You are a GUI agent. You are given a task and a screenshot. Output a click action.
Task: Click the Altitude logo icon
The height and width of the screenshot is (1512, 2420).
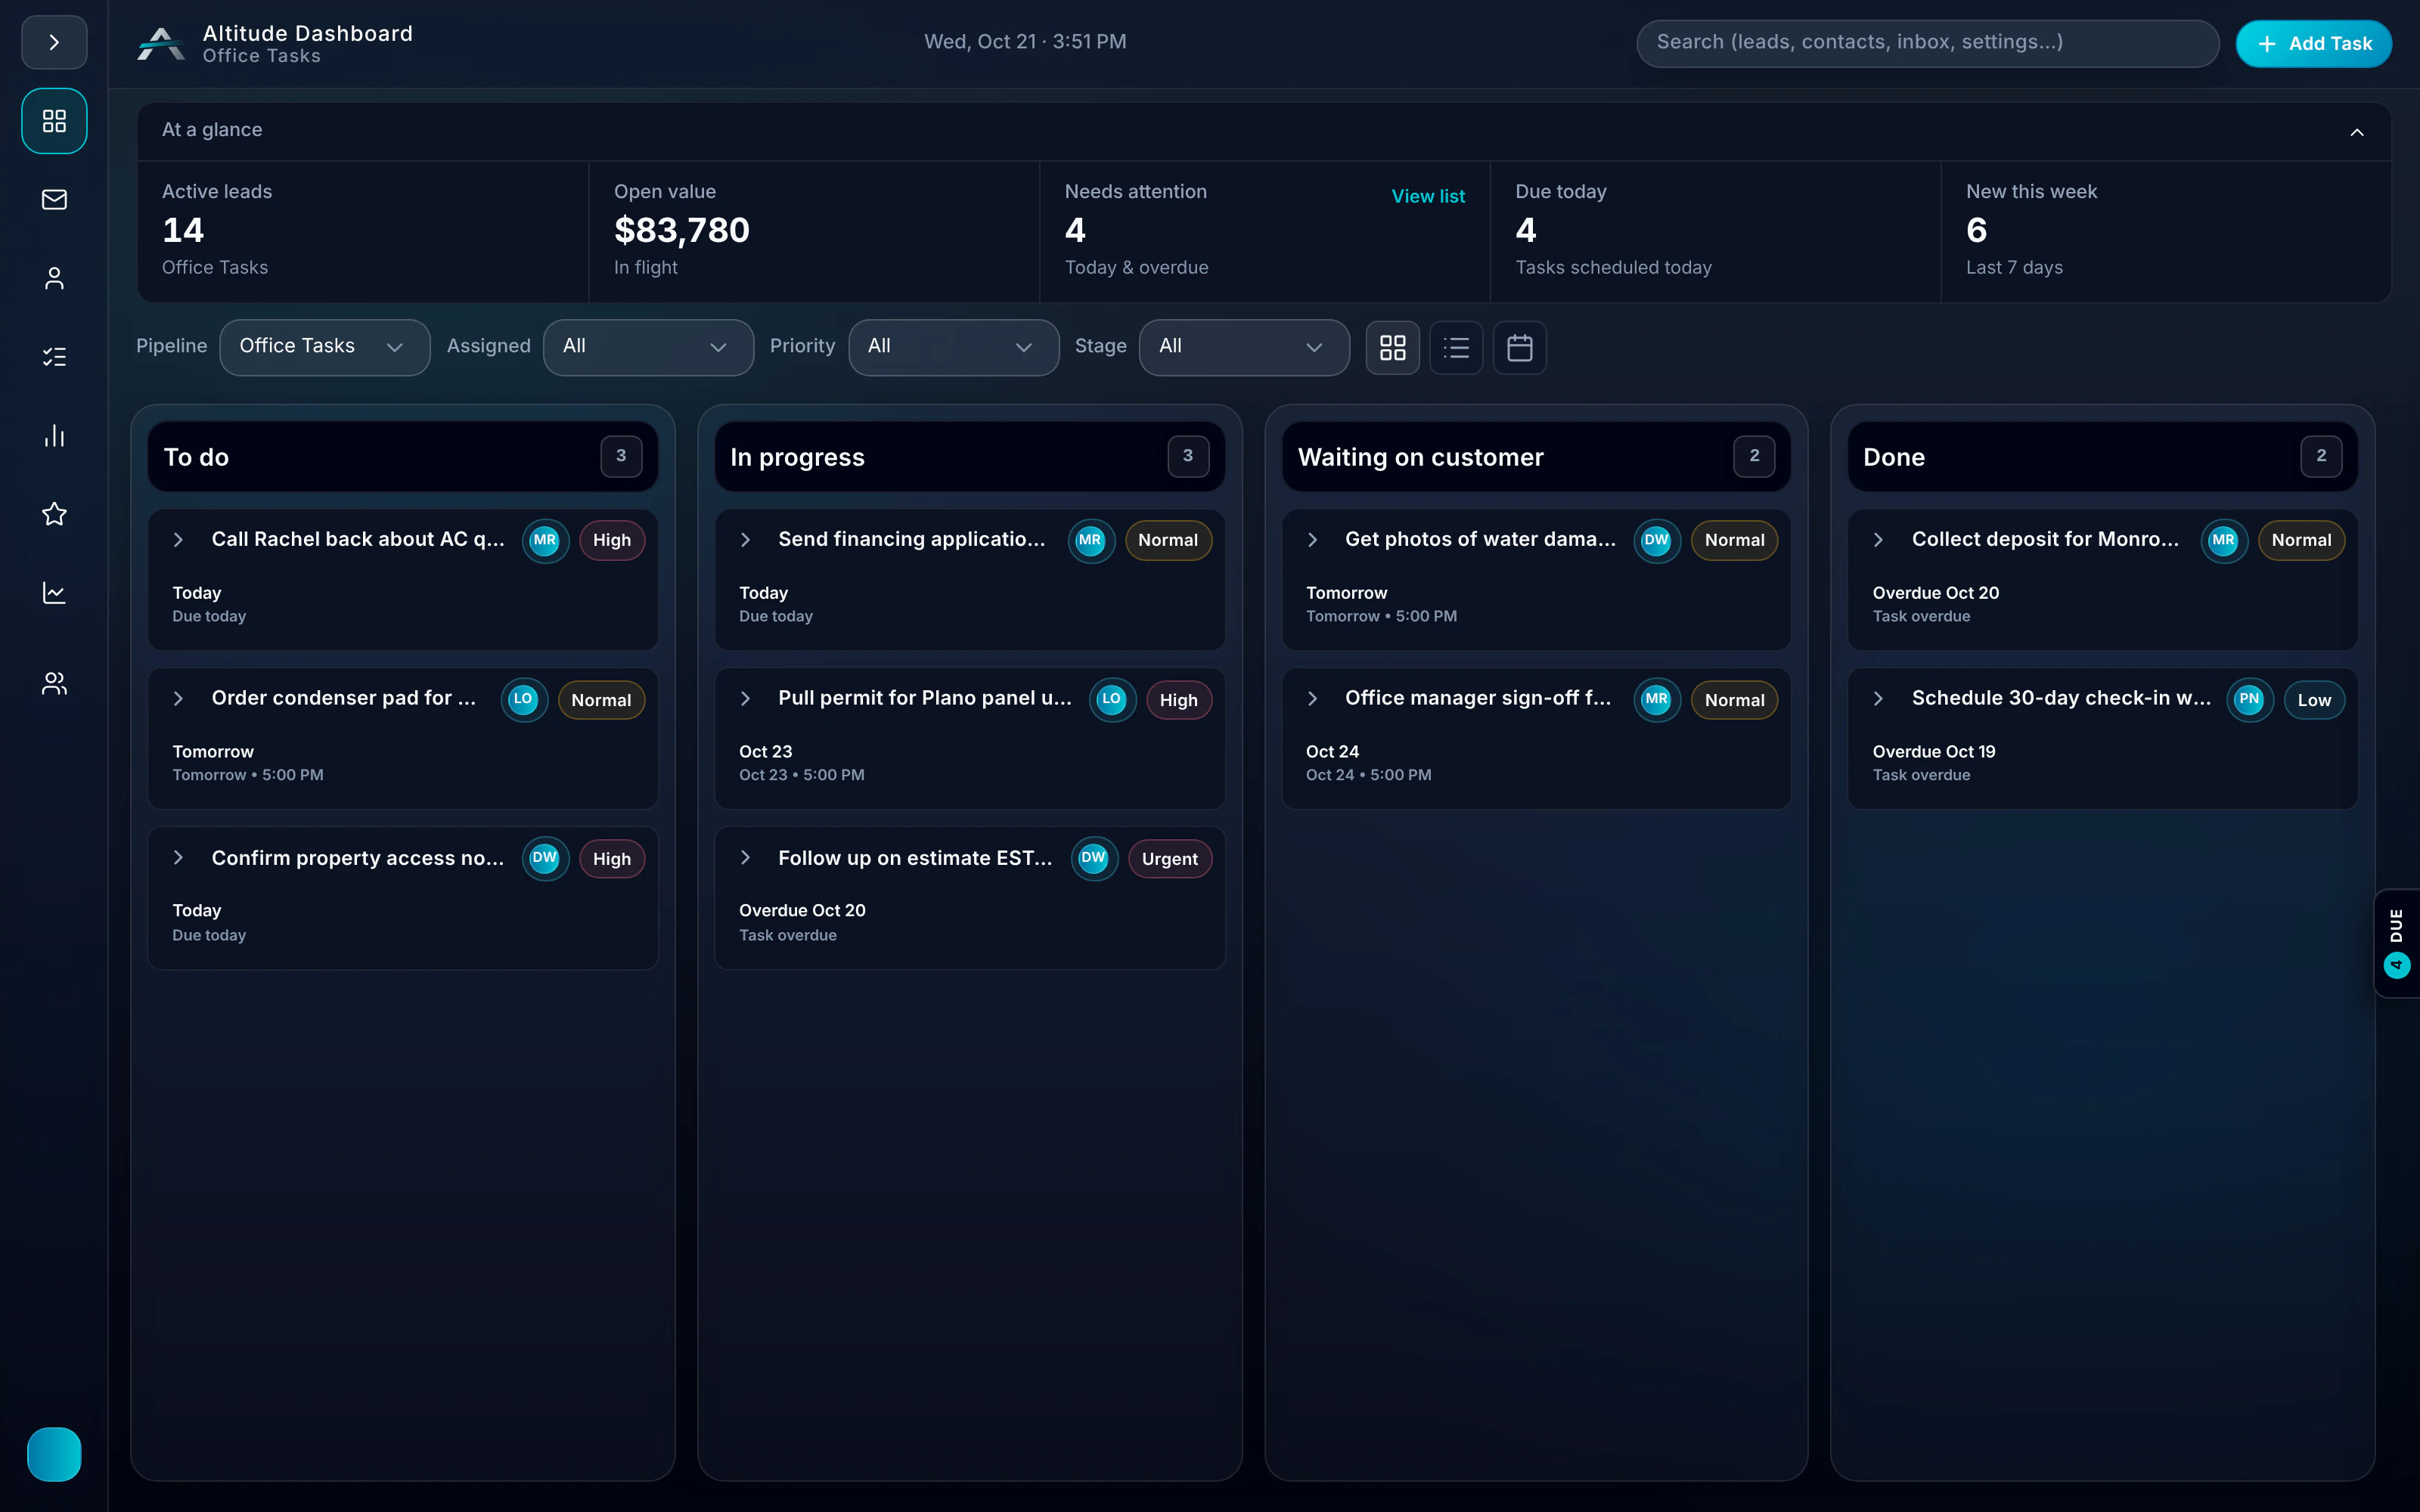click(160, 43)
